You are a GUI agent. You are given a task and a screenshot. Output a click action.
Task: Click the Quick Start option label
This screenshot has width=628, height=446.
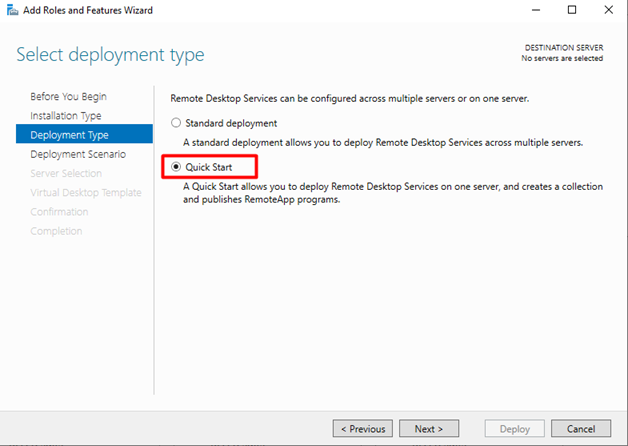208,167
